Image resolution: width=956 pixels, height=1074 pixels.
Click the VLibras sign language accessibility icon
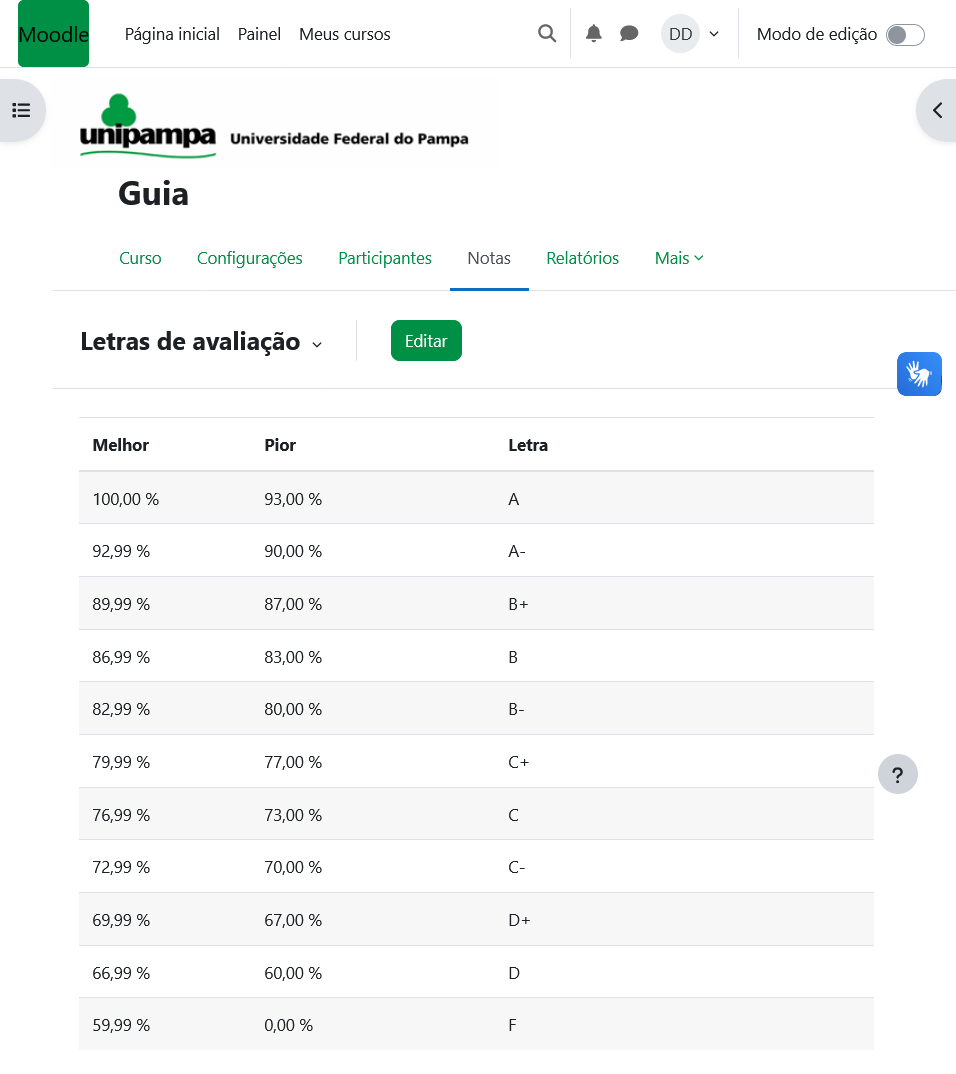919,374
